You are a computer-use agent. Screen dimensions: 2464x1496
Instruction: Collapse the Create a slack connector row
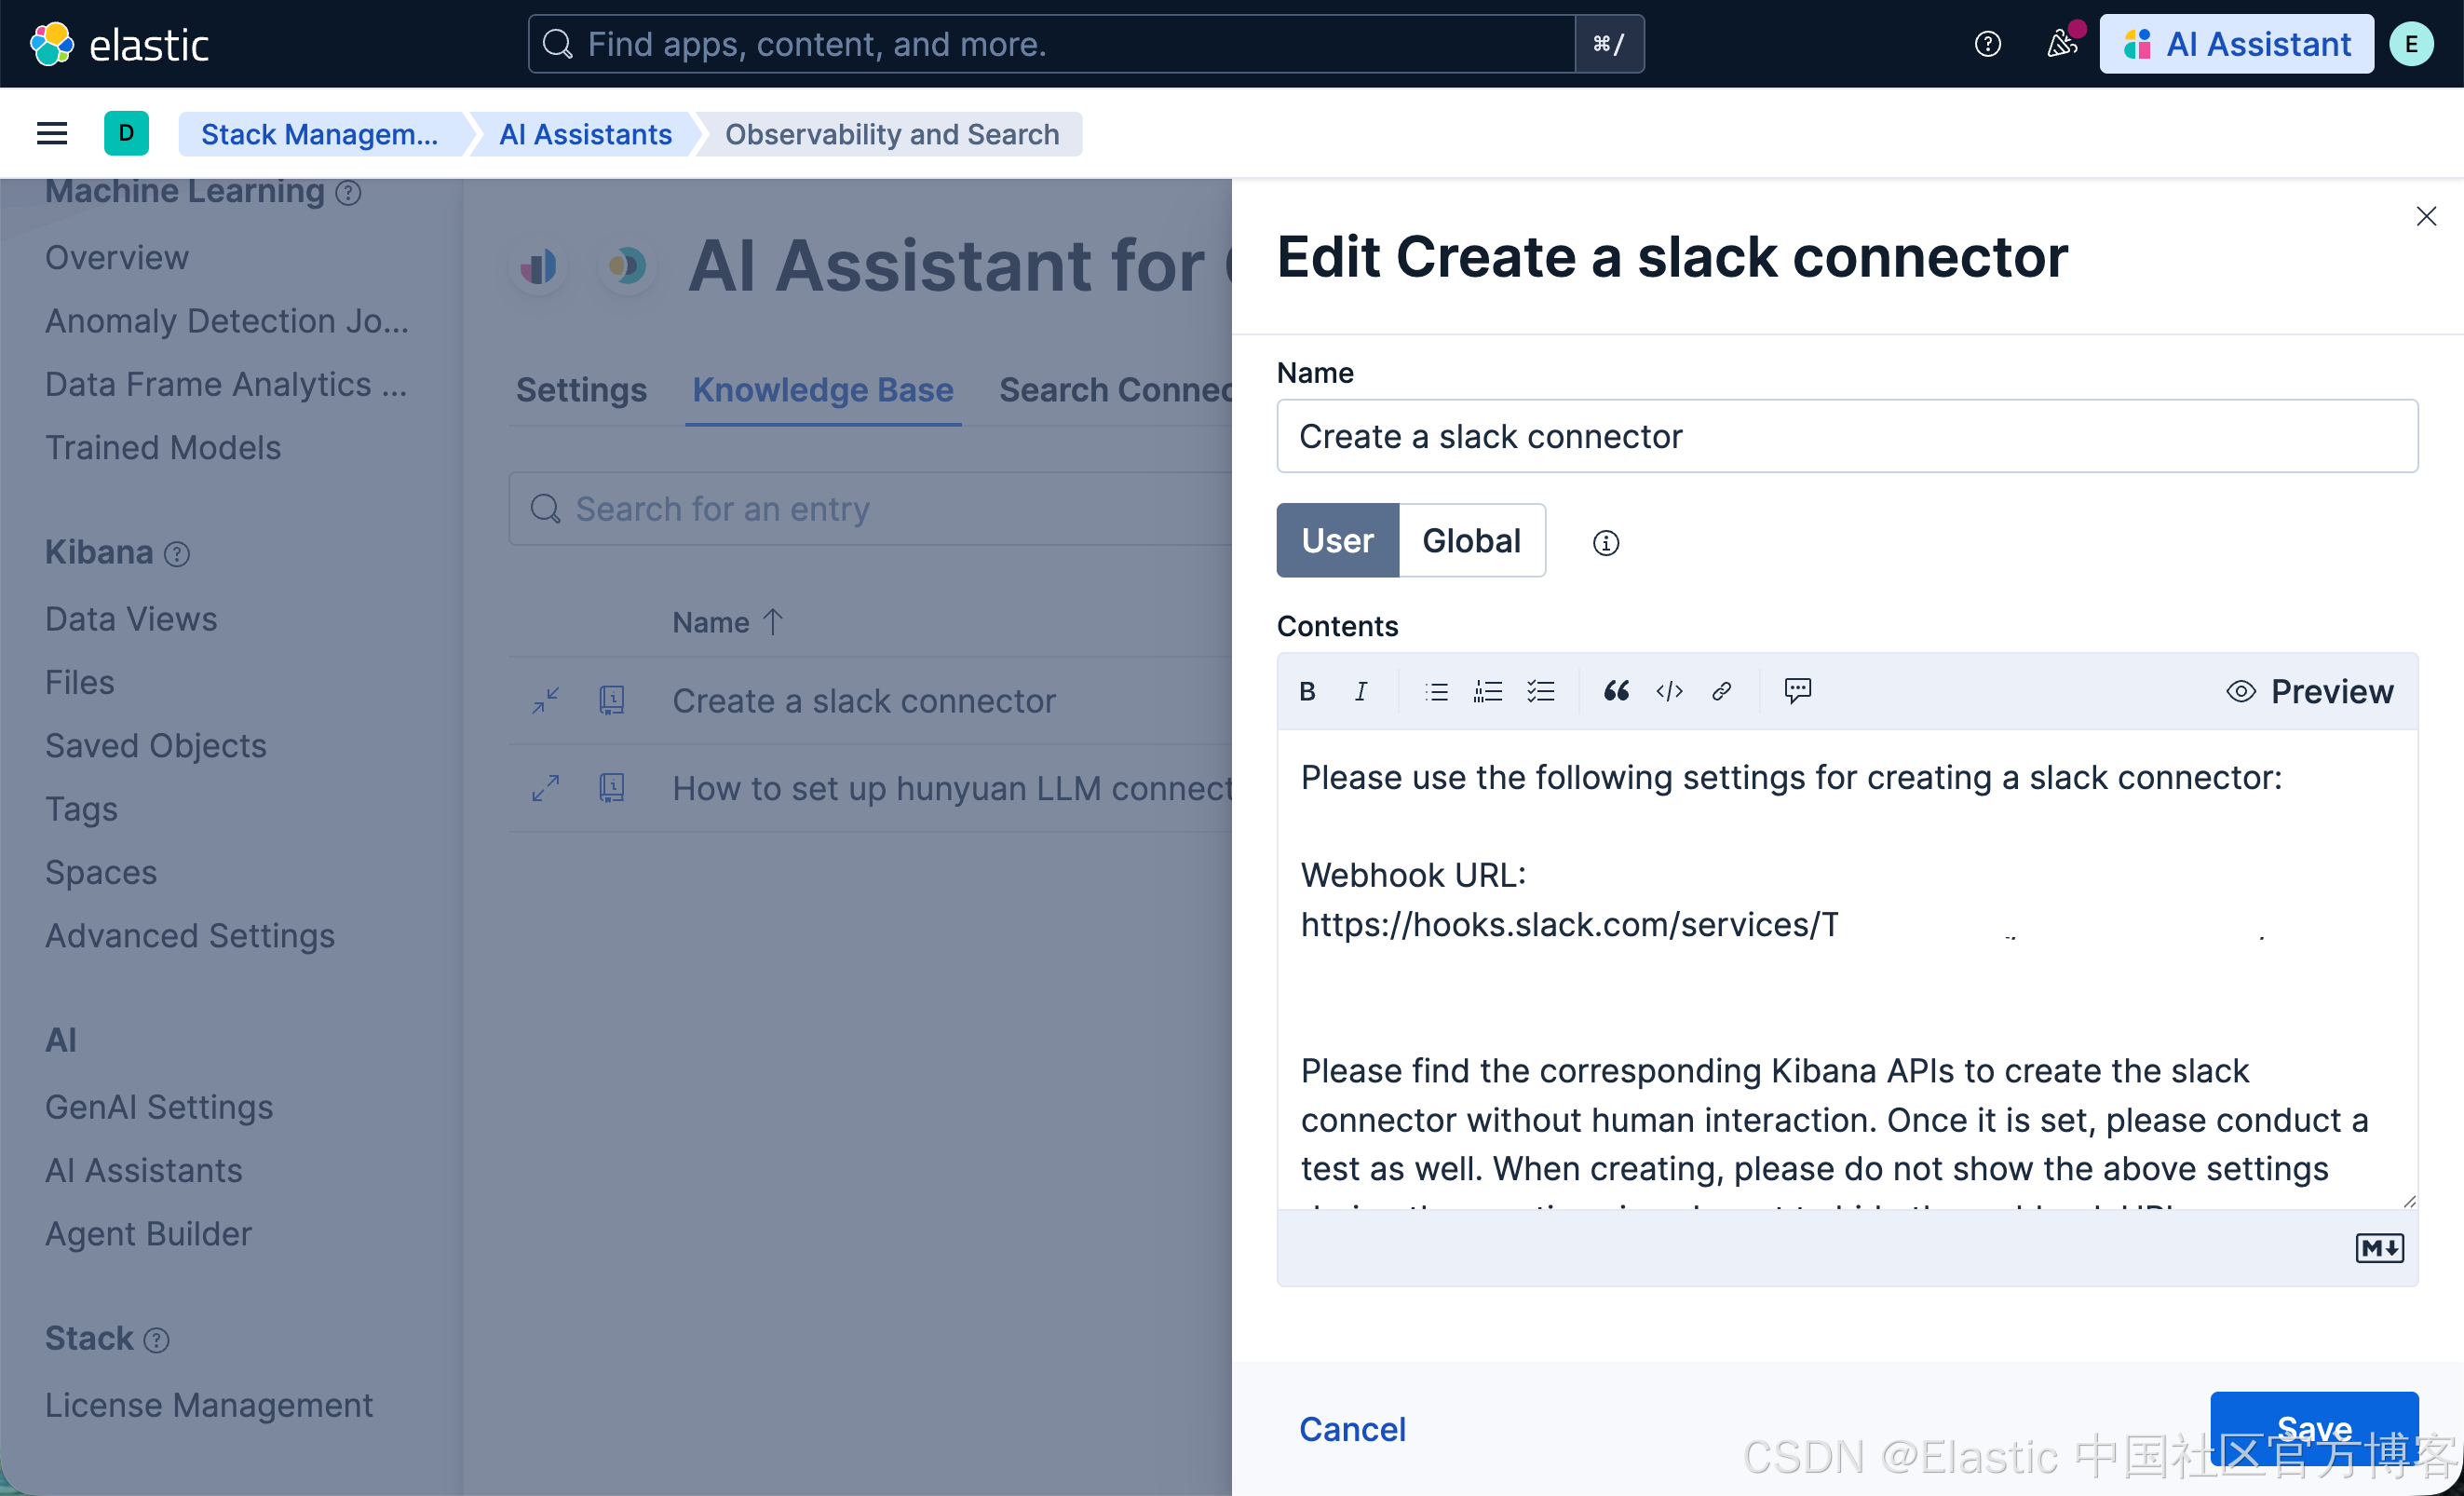coord(545,701)
